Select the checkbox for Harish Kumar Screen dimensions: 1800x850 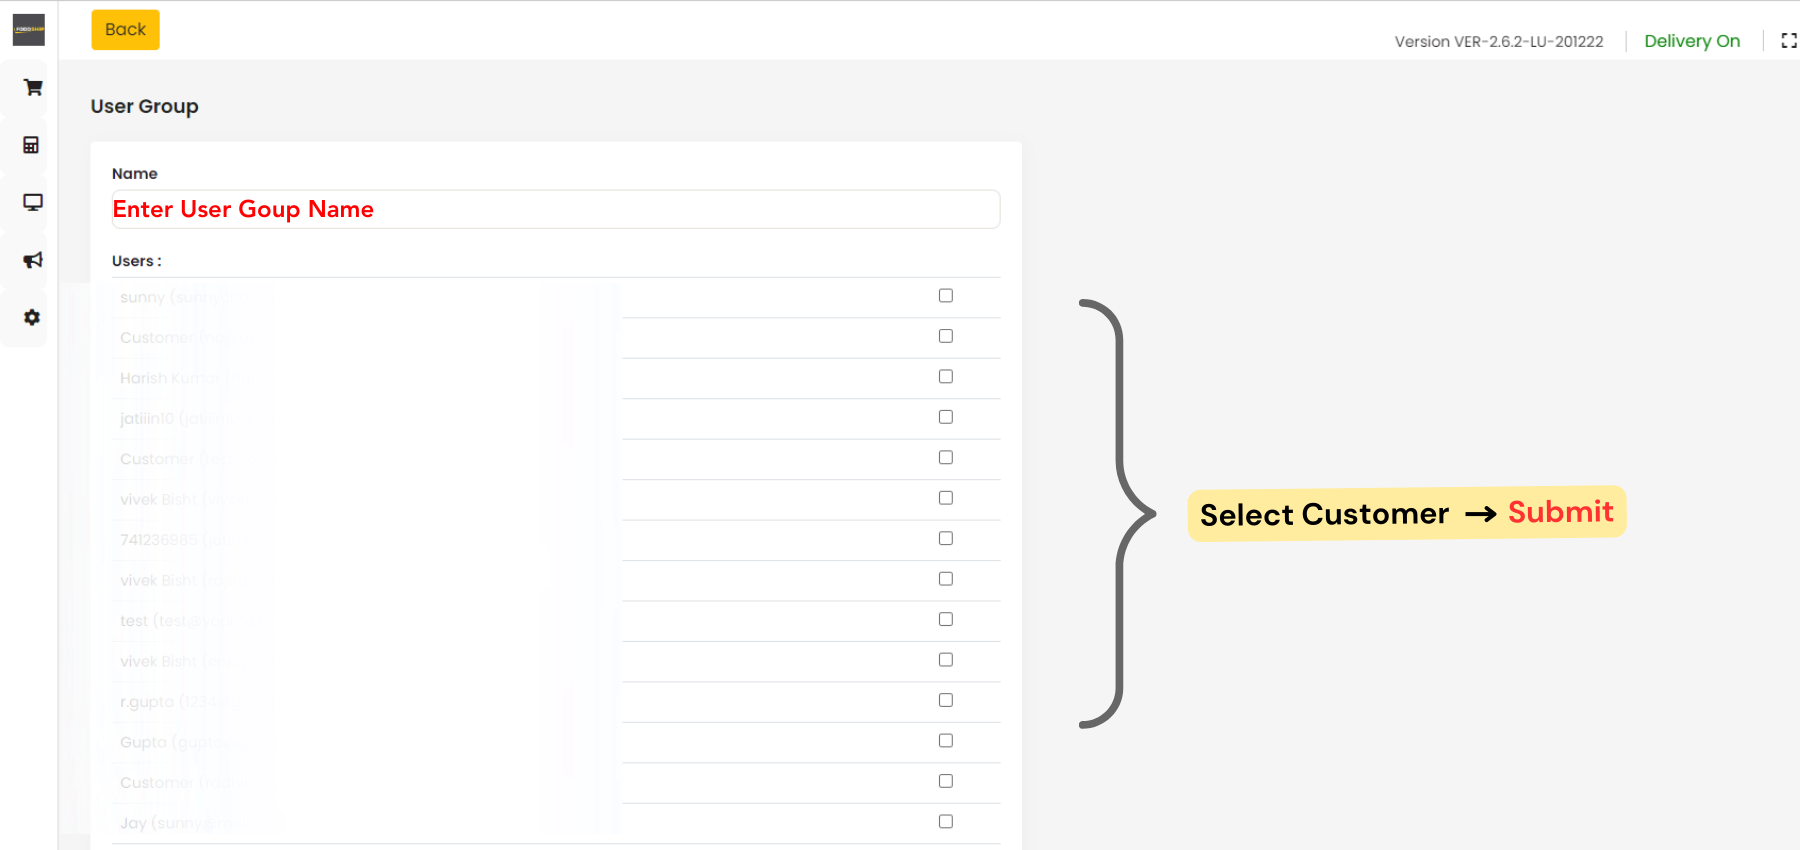[x=946, y=377]
